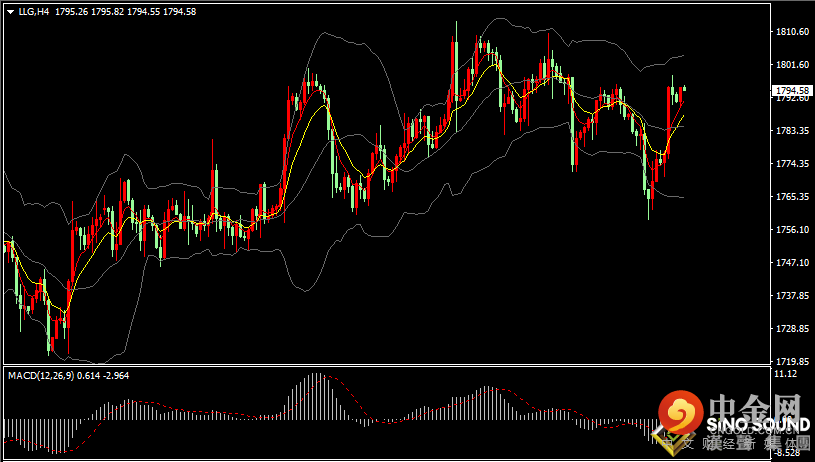815x462 pixels.
Task: Click the 11.12 MACD scale label
Action: click(785, 374)
